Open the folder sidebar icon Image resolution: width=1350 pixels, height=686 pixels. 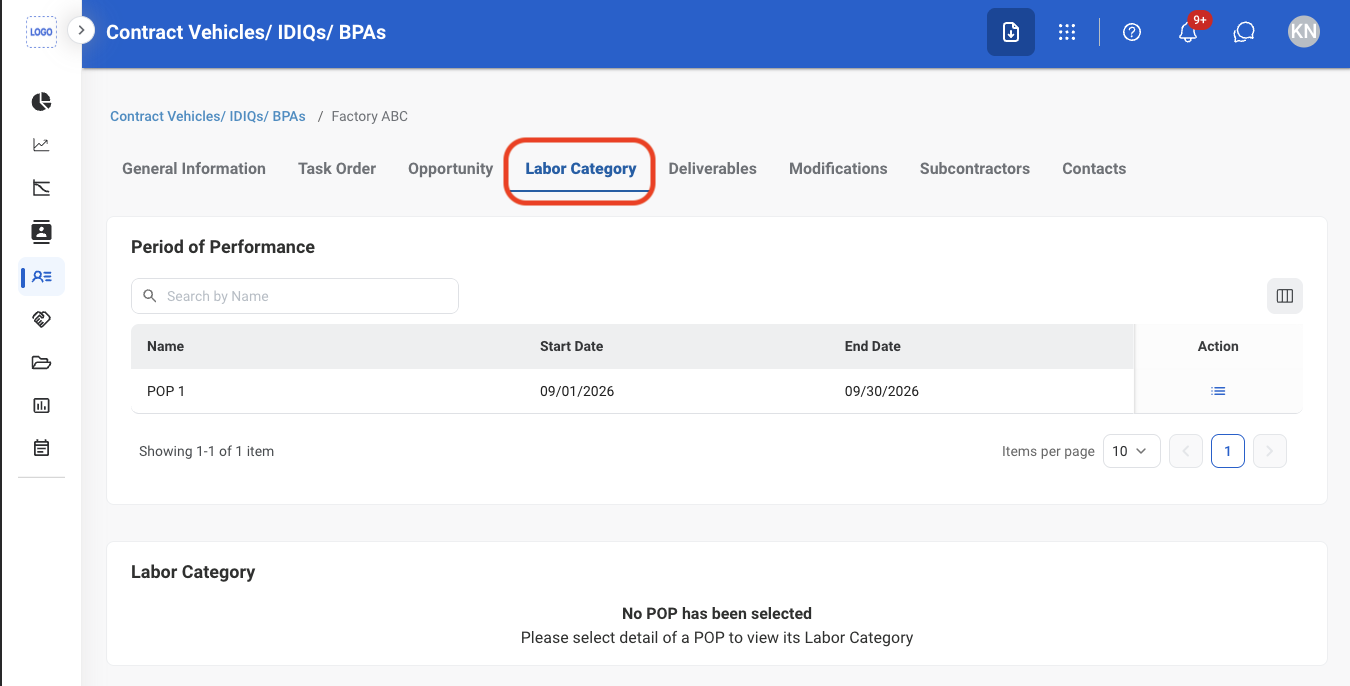(x=41, y=362)
